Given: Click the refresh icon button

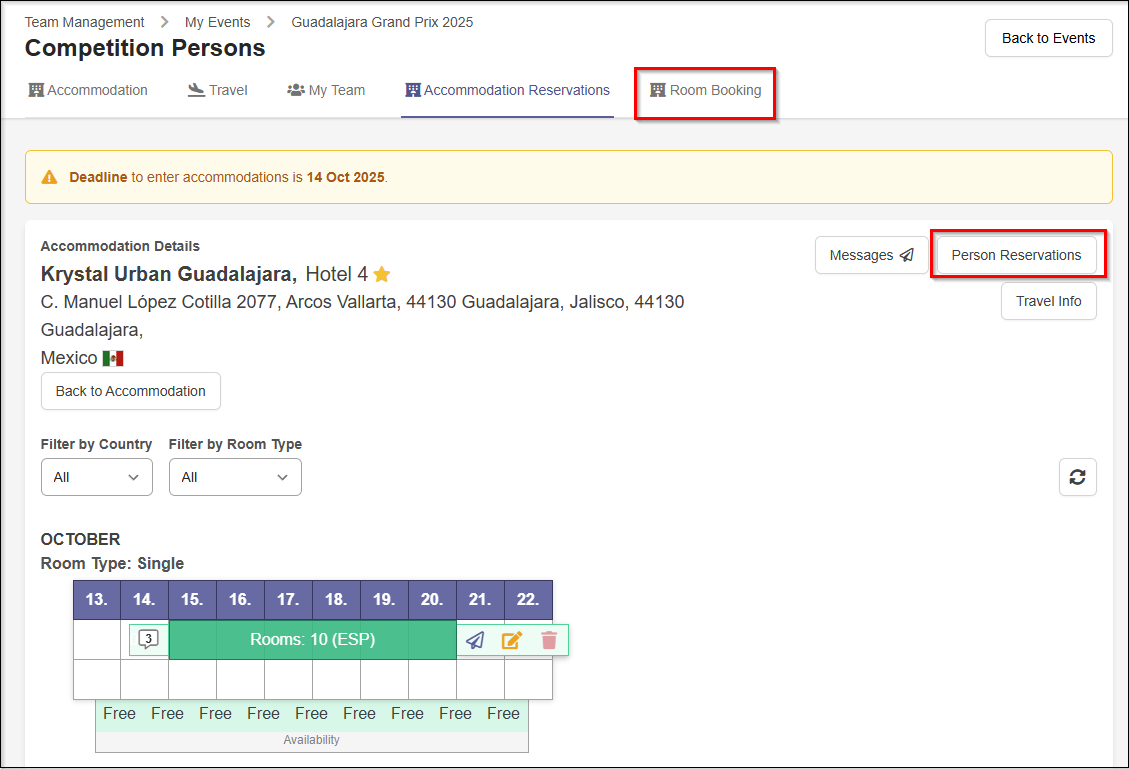Looking at the screenshot, I should point(1077,477).
